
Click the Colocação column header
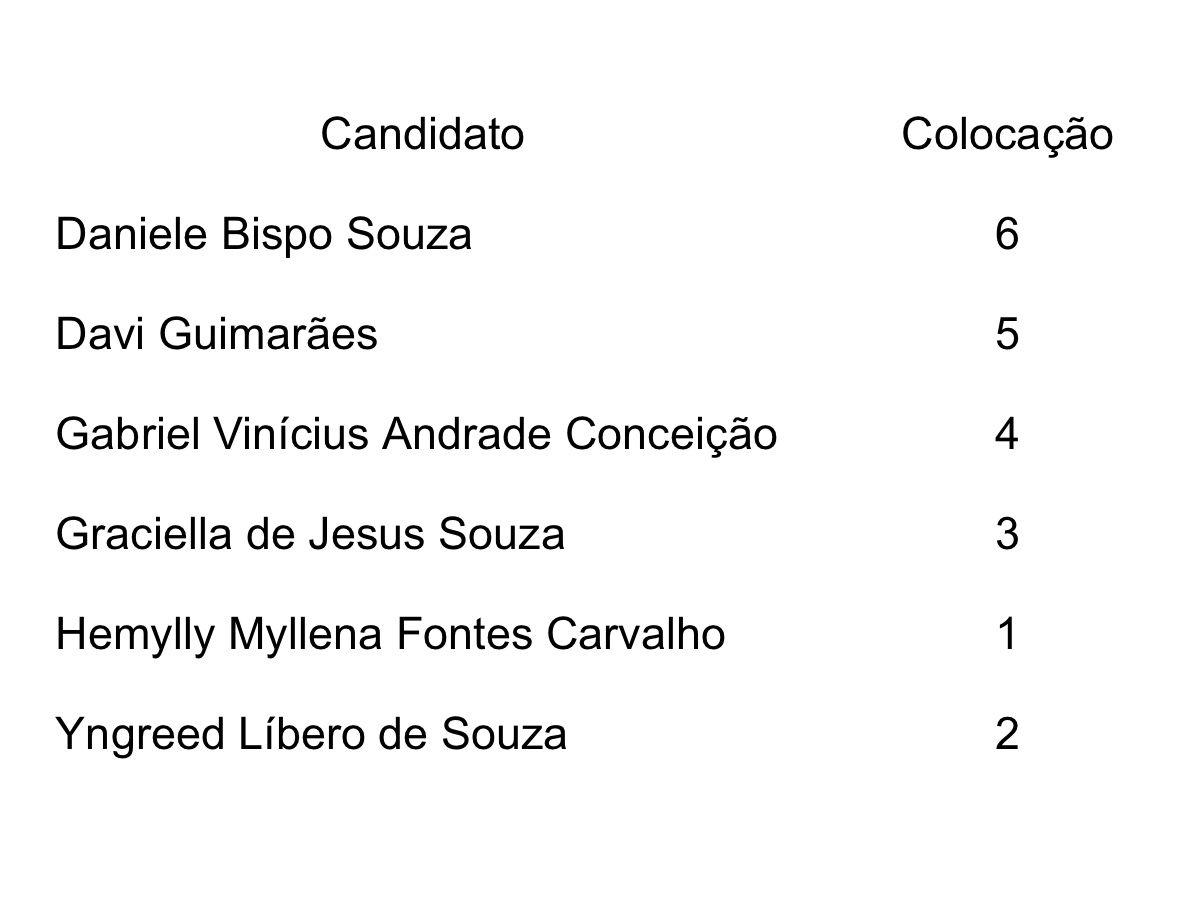[x=1007, y=137]
